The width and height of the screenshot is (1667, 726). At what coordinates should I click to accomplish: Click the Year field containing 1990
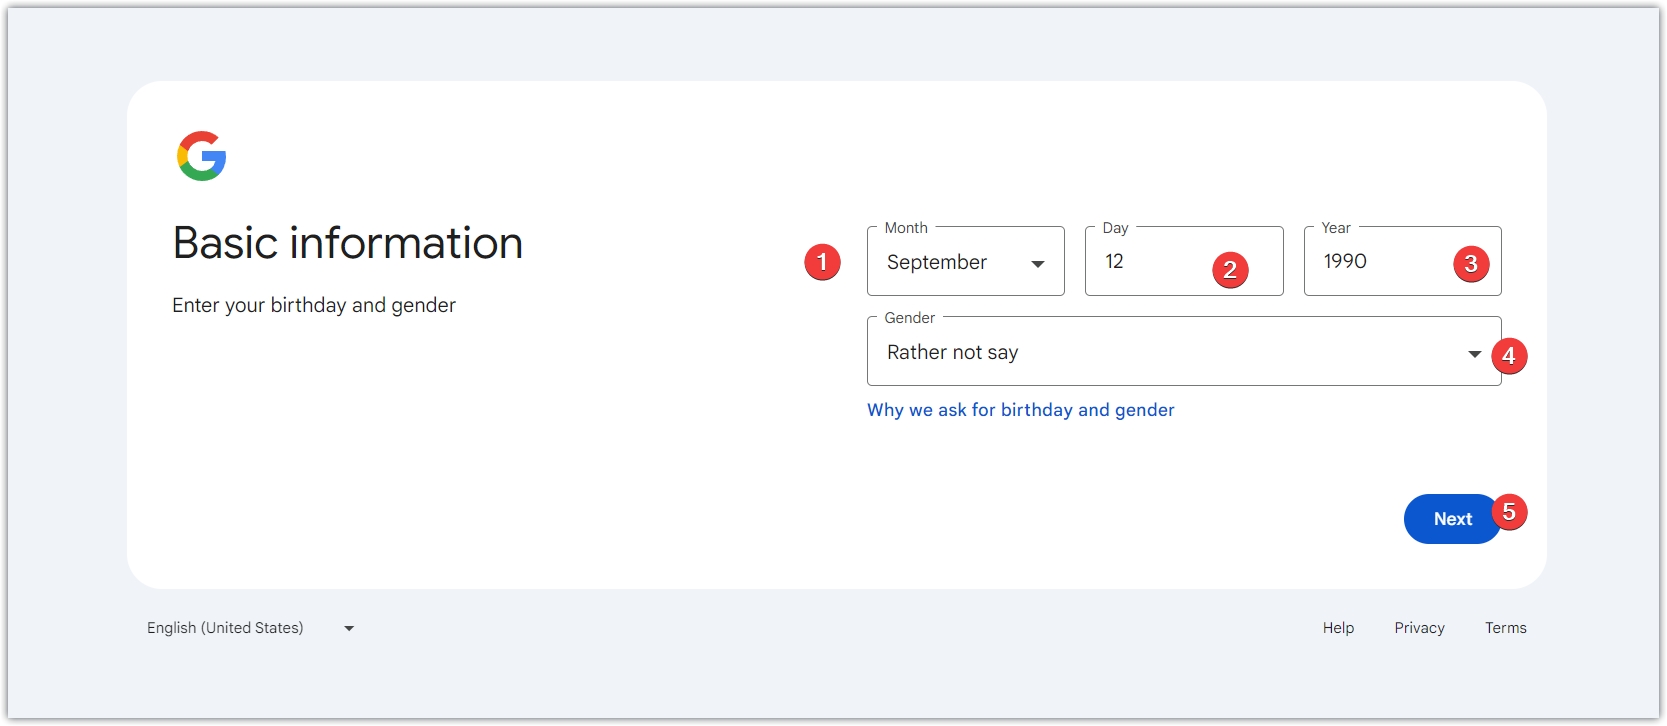pos(1380,262)
